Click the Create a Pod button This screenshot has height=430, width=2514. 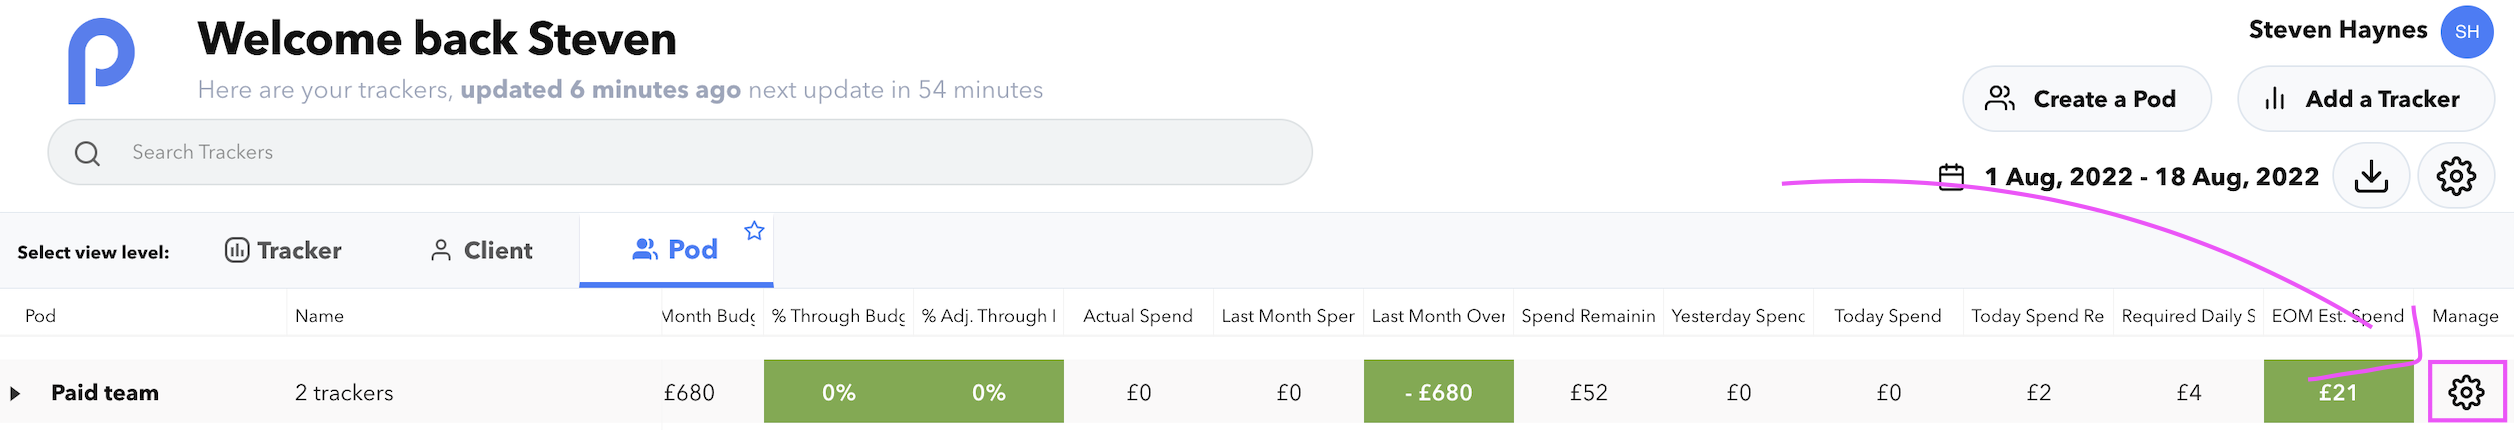point(2086,99)
